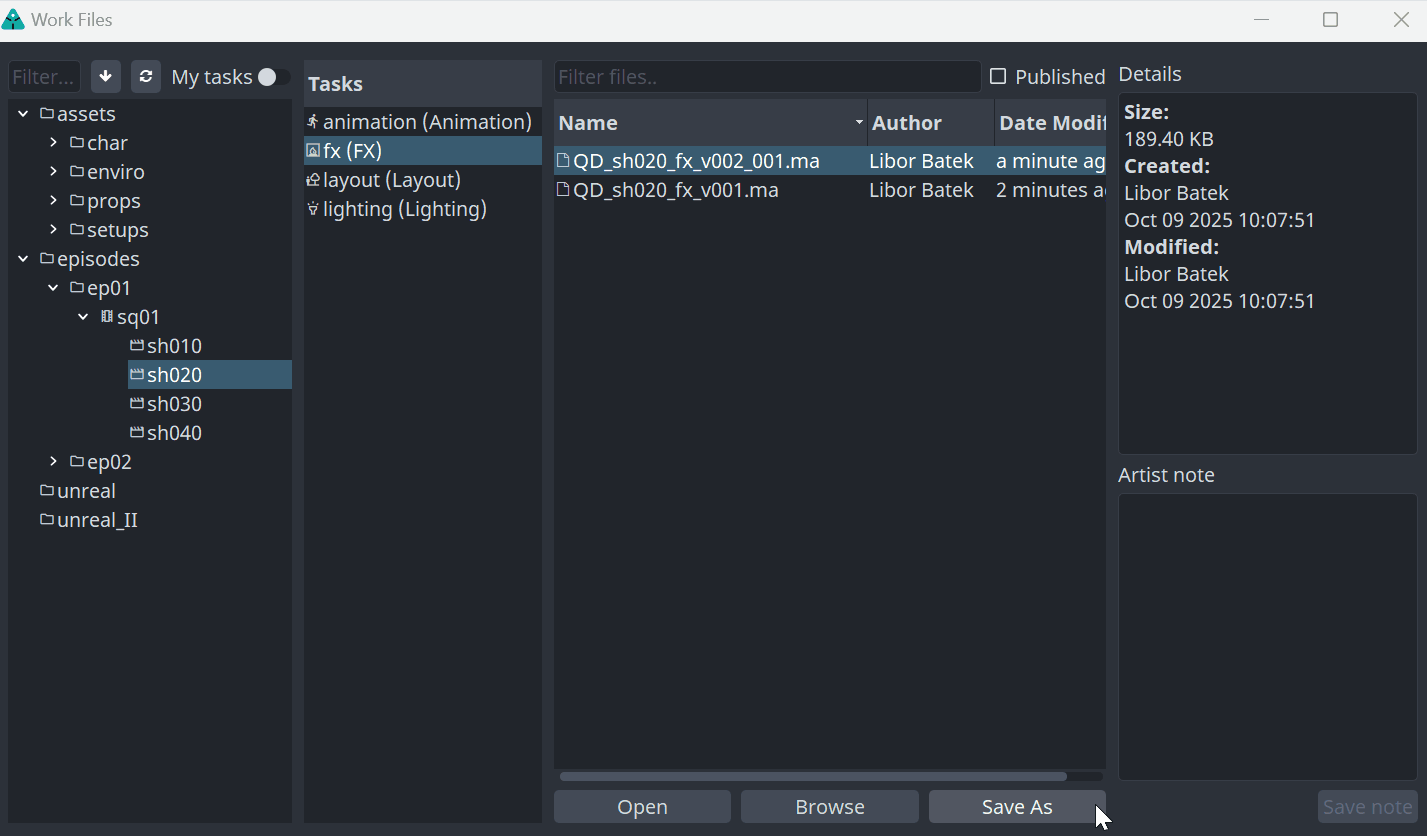Screen dimensions: 1427x836
Task: Click the horizontal scrollbar under the file list
Action: tap(812, 776)
